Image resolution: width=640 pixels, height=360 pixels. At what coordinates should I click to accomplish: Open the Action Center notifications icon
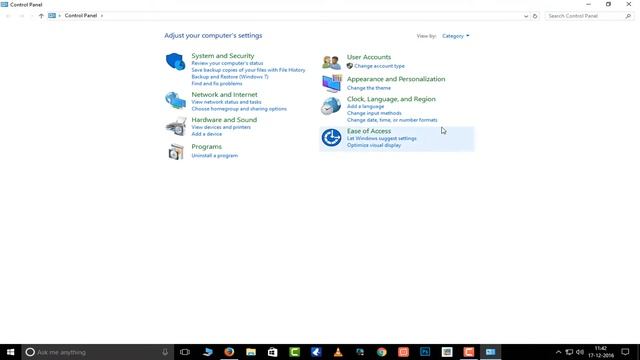coord(625,352)
